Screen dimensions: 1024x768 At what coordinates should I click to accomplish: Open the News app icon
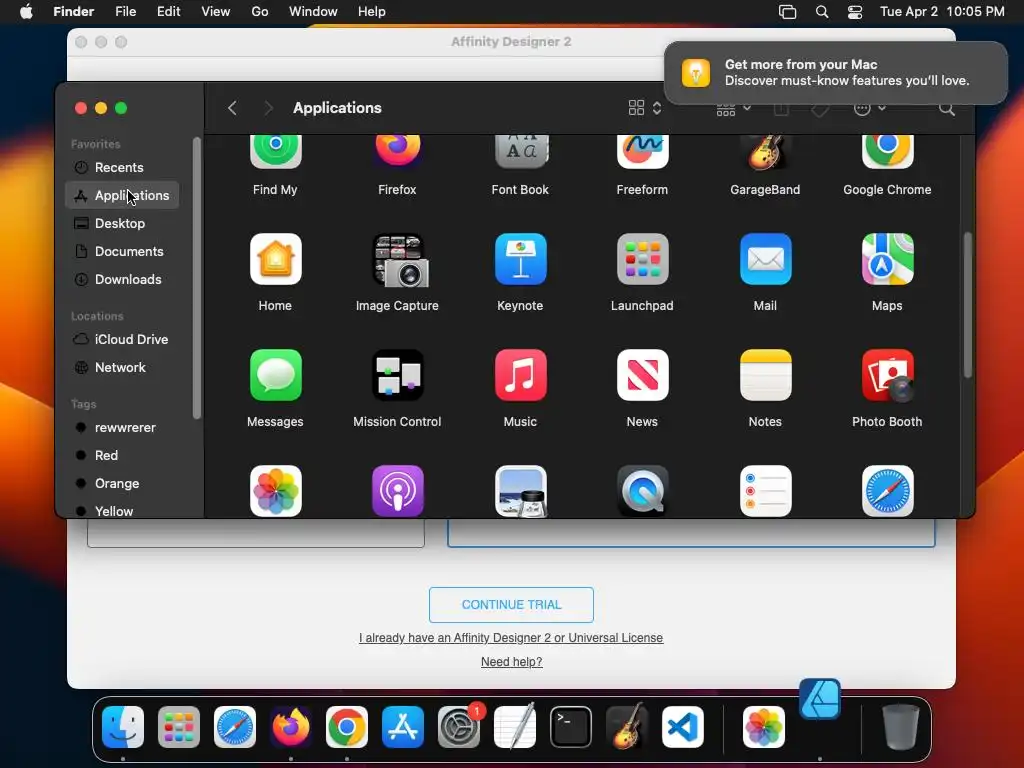coord(643,375)
